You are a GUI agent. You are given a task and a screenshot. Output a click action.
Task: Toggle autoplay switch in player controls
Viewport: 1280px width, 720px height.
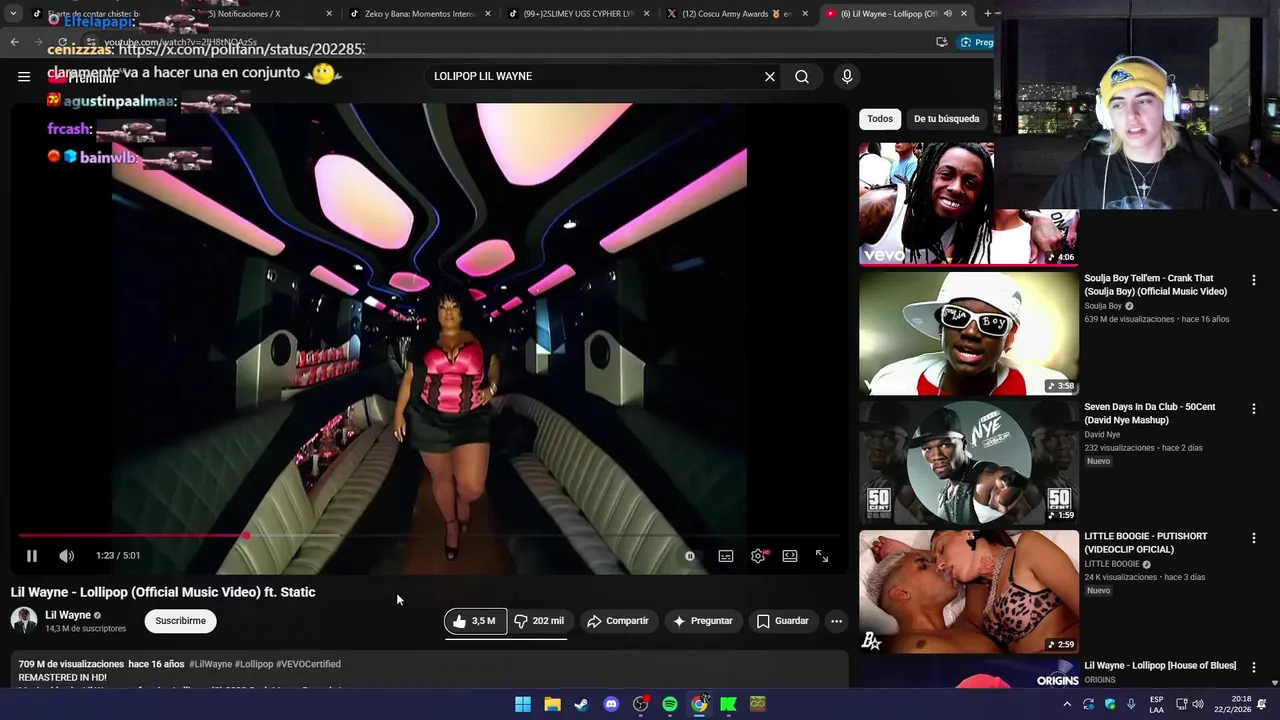(x=690, y=556)
